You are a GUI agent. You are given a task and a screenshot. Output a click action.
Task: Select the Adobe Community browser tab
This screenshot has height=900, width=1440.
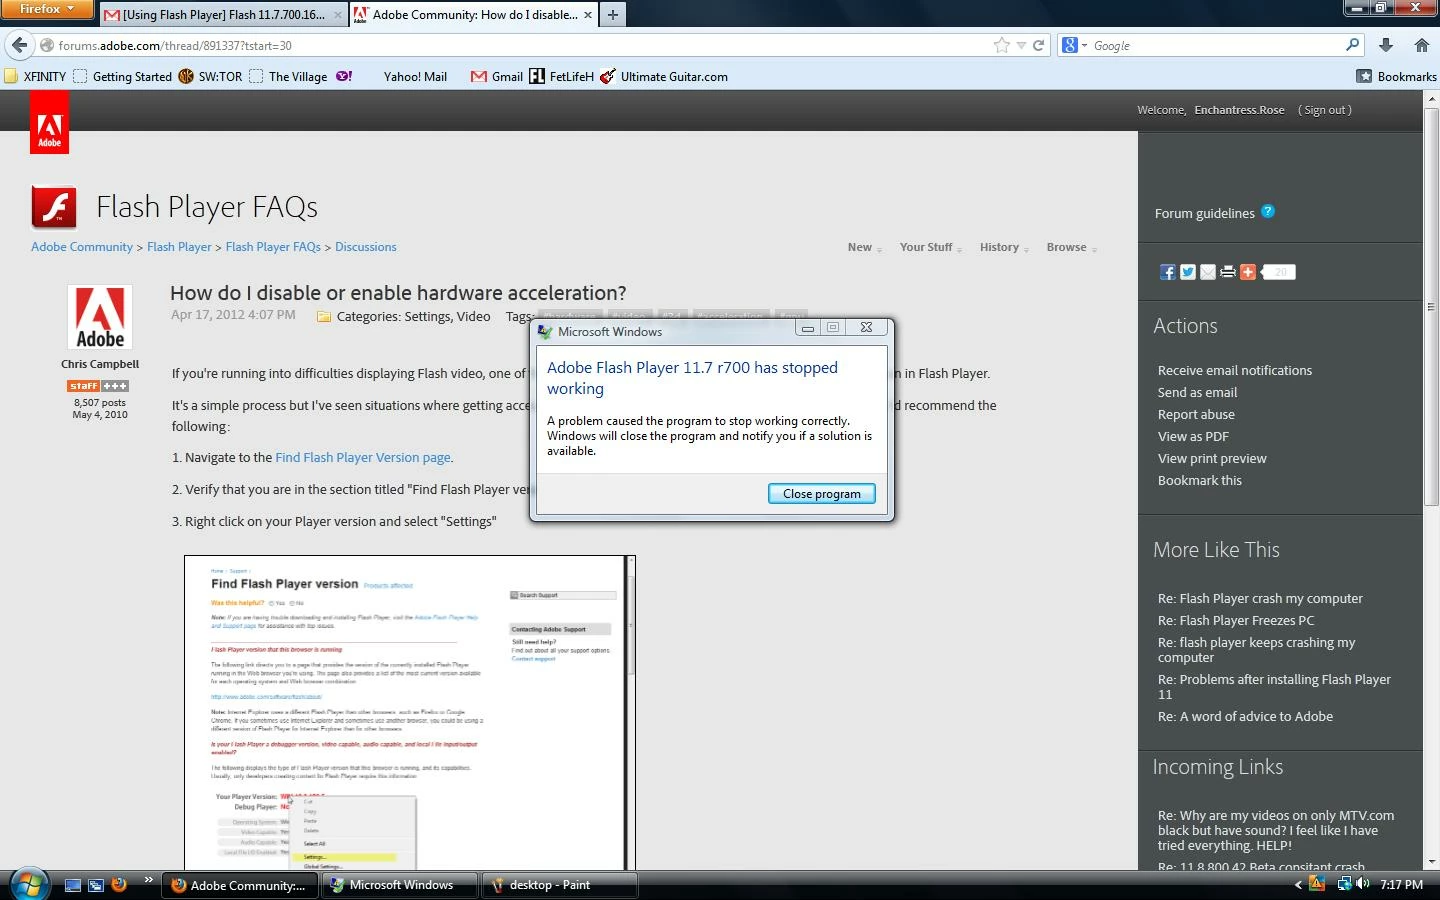coord(473,15)
